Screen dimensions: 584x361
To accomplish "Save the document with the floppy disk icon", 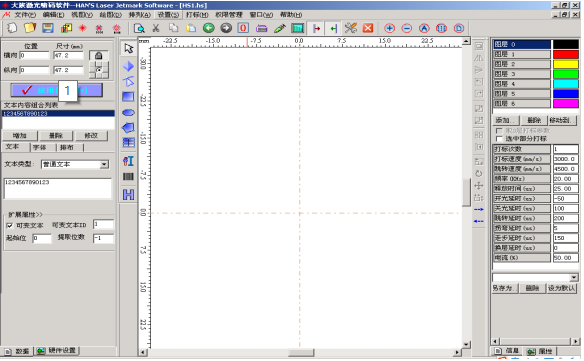I will (48, 28).
